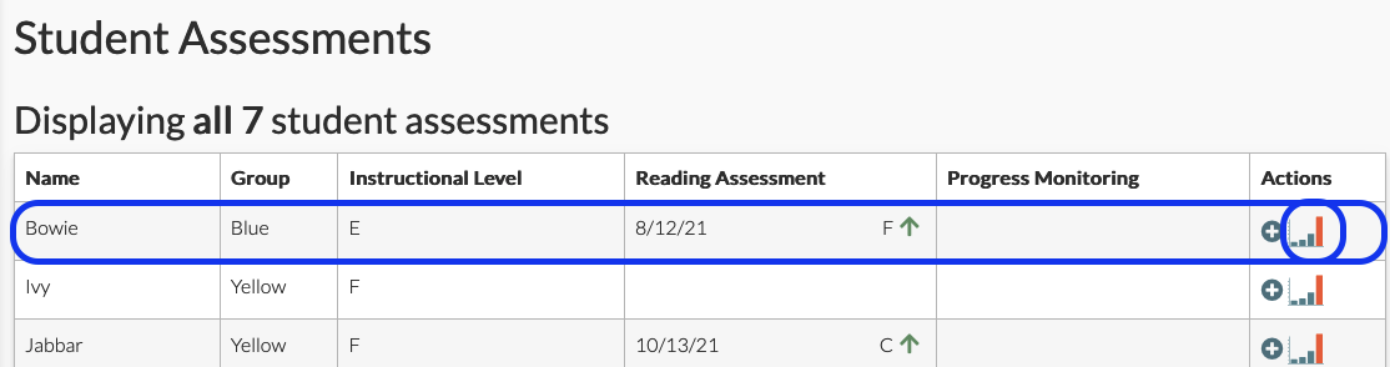Open the bar chart icon for Bowie
The width and height of the screenshot is (1390, 368).
click(x=1307, y=231)
